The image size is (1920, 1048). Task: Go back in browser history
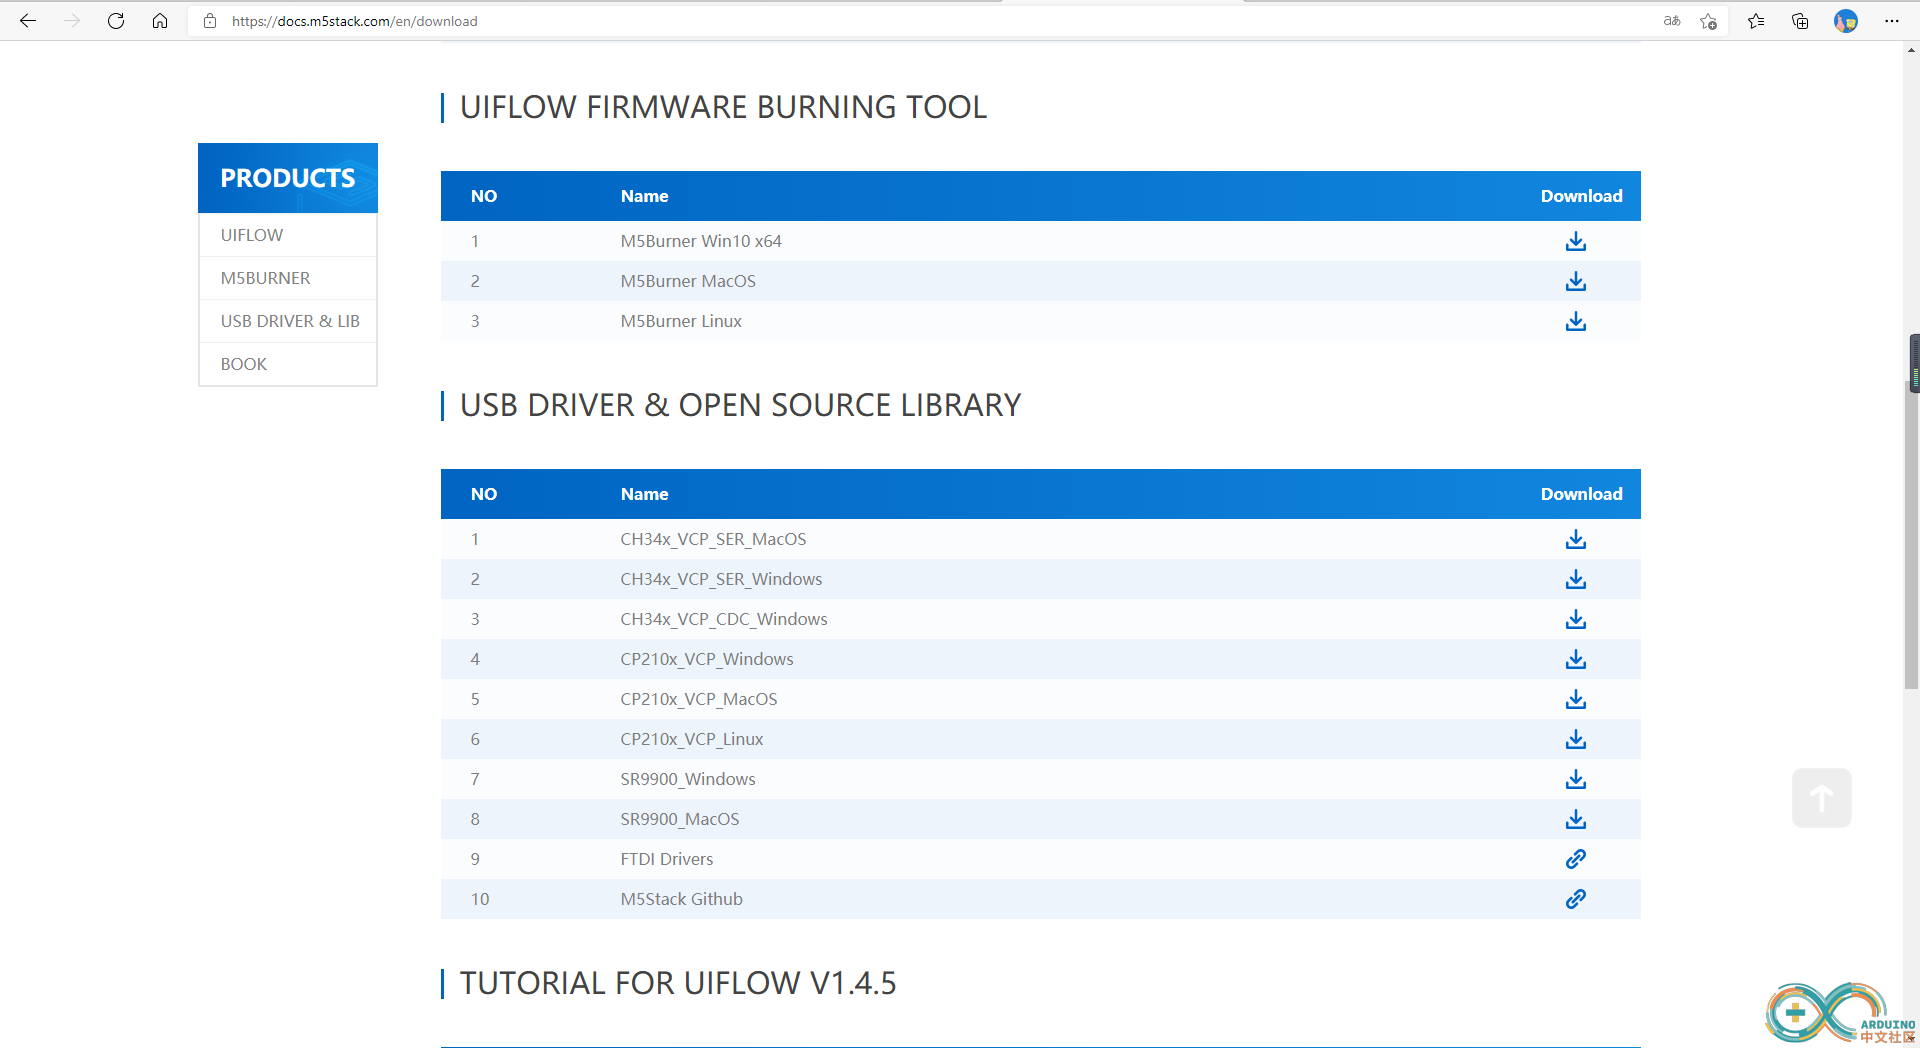click(28, 21)
